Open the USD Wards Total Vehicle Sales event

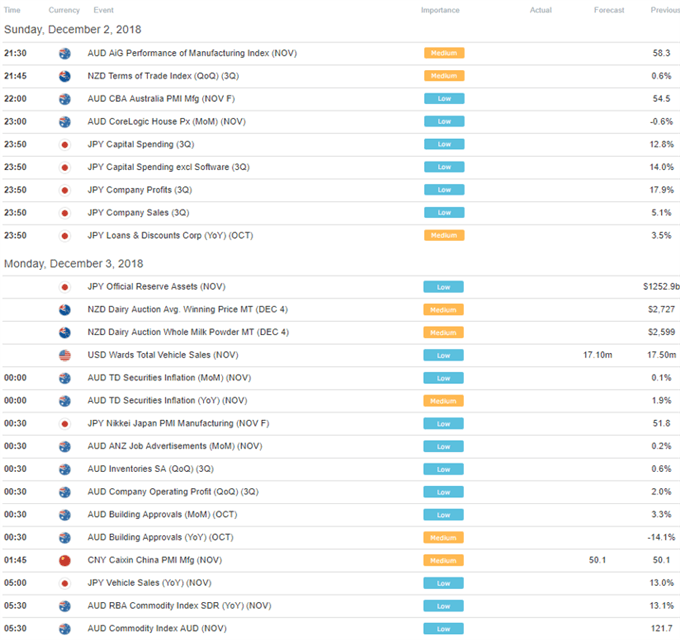tap(163, 355)
